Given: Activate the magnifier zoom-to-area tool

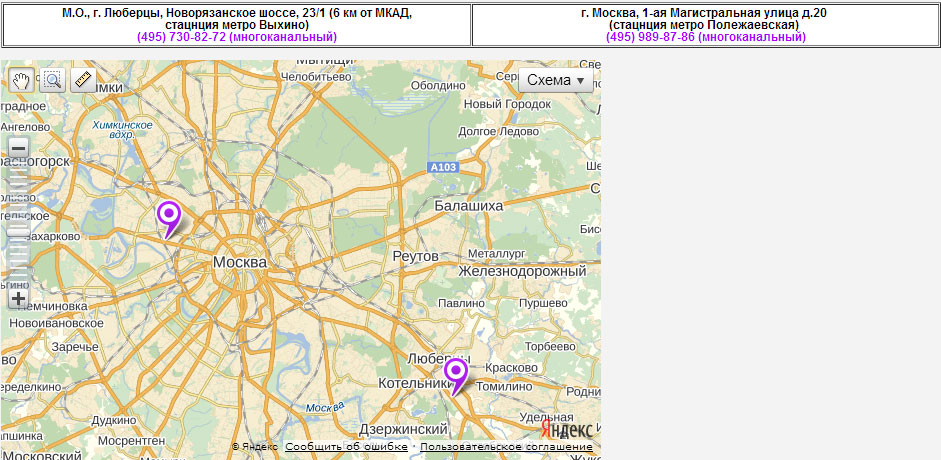Looking at the screenshot, I should coord(52,80).
